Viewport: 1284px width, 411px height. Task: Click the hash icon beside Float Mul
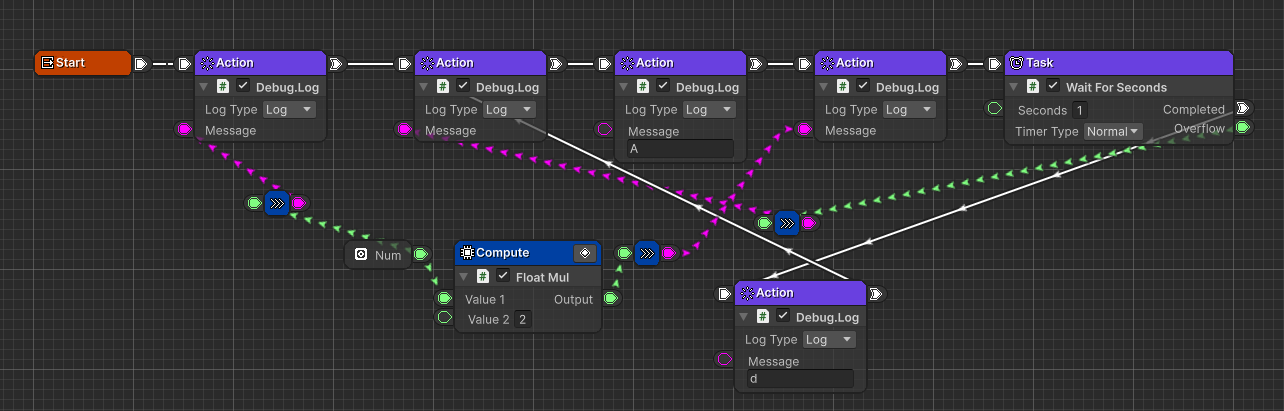click(x=483, y=277)
